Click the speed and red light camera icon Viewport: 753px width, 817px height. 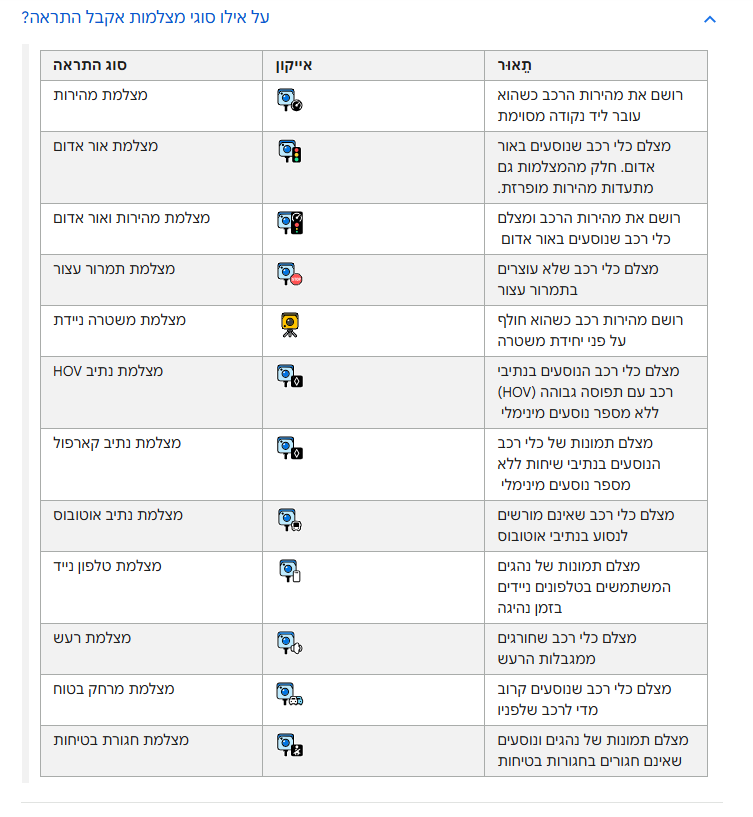[x=289, y=223]
